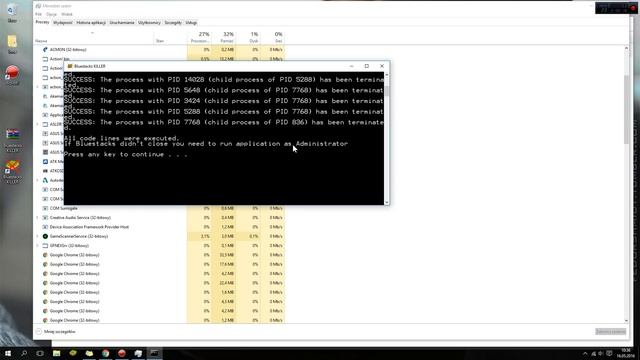Viewport: 640px width, 360px height.
Task: Click the COM Surrogate process icon
Action: pos(45,208)
